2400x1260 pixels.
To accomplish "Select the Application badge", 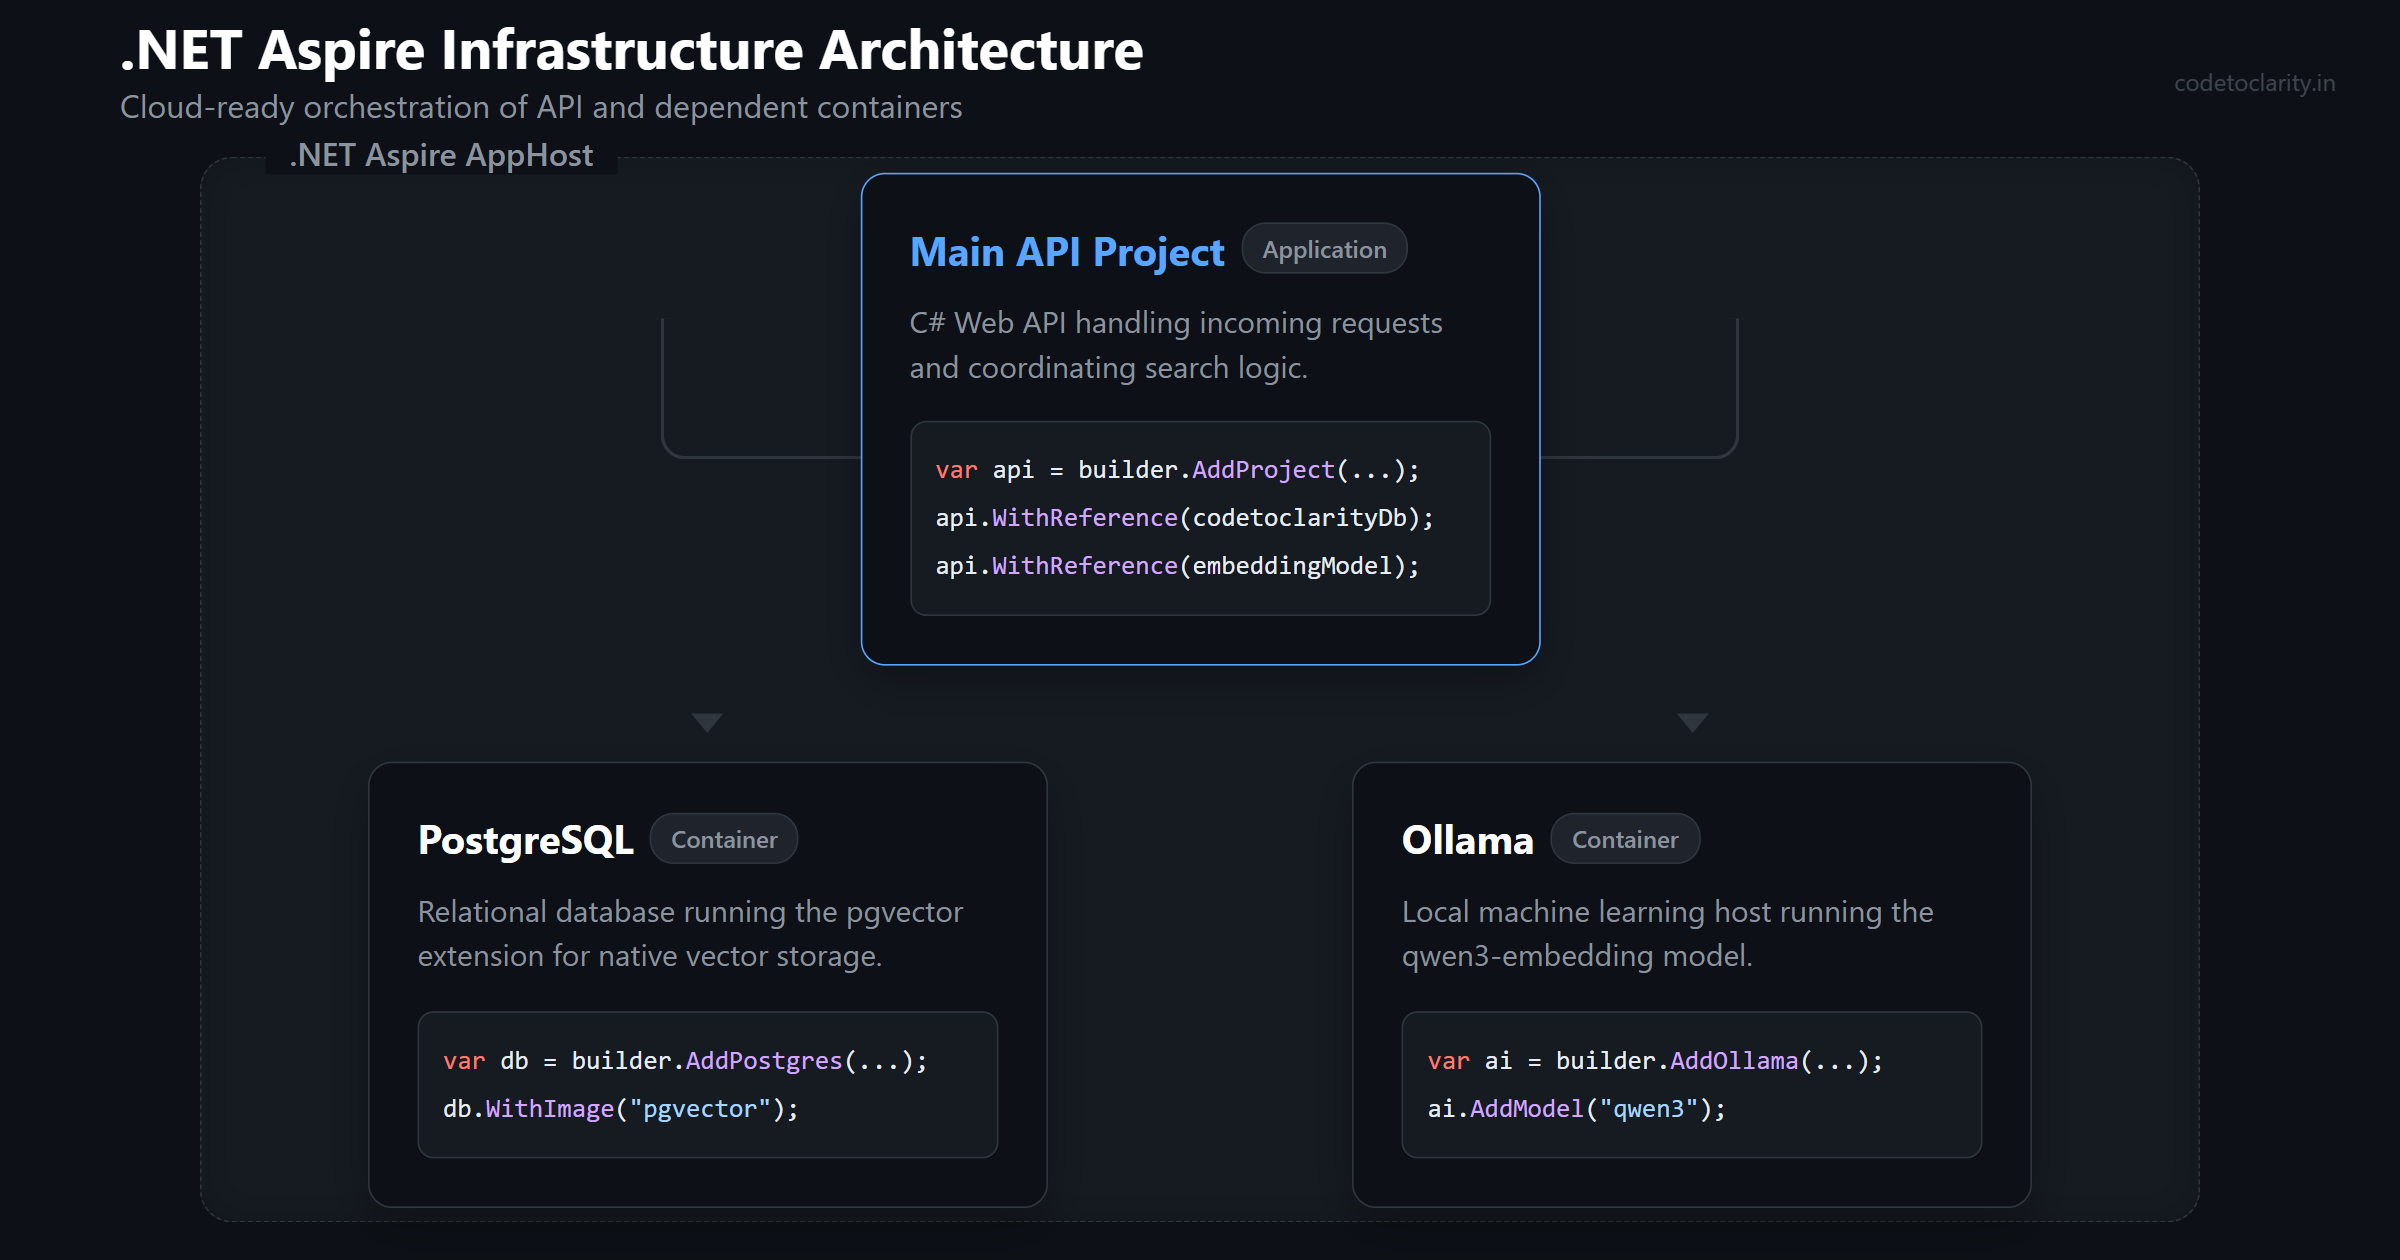I will click(x=1324, y=249).
